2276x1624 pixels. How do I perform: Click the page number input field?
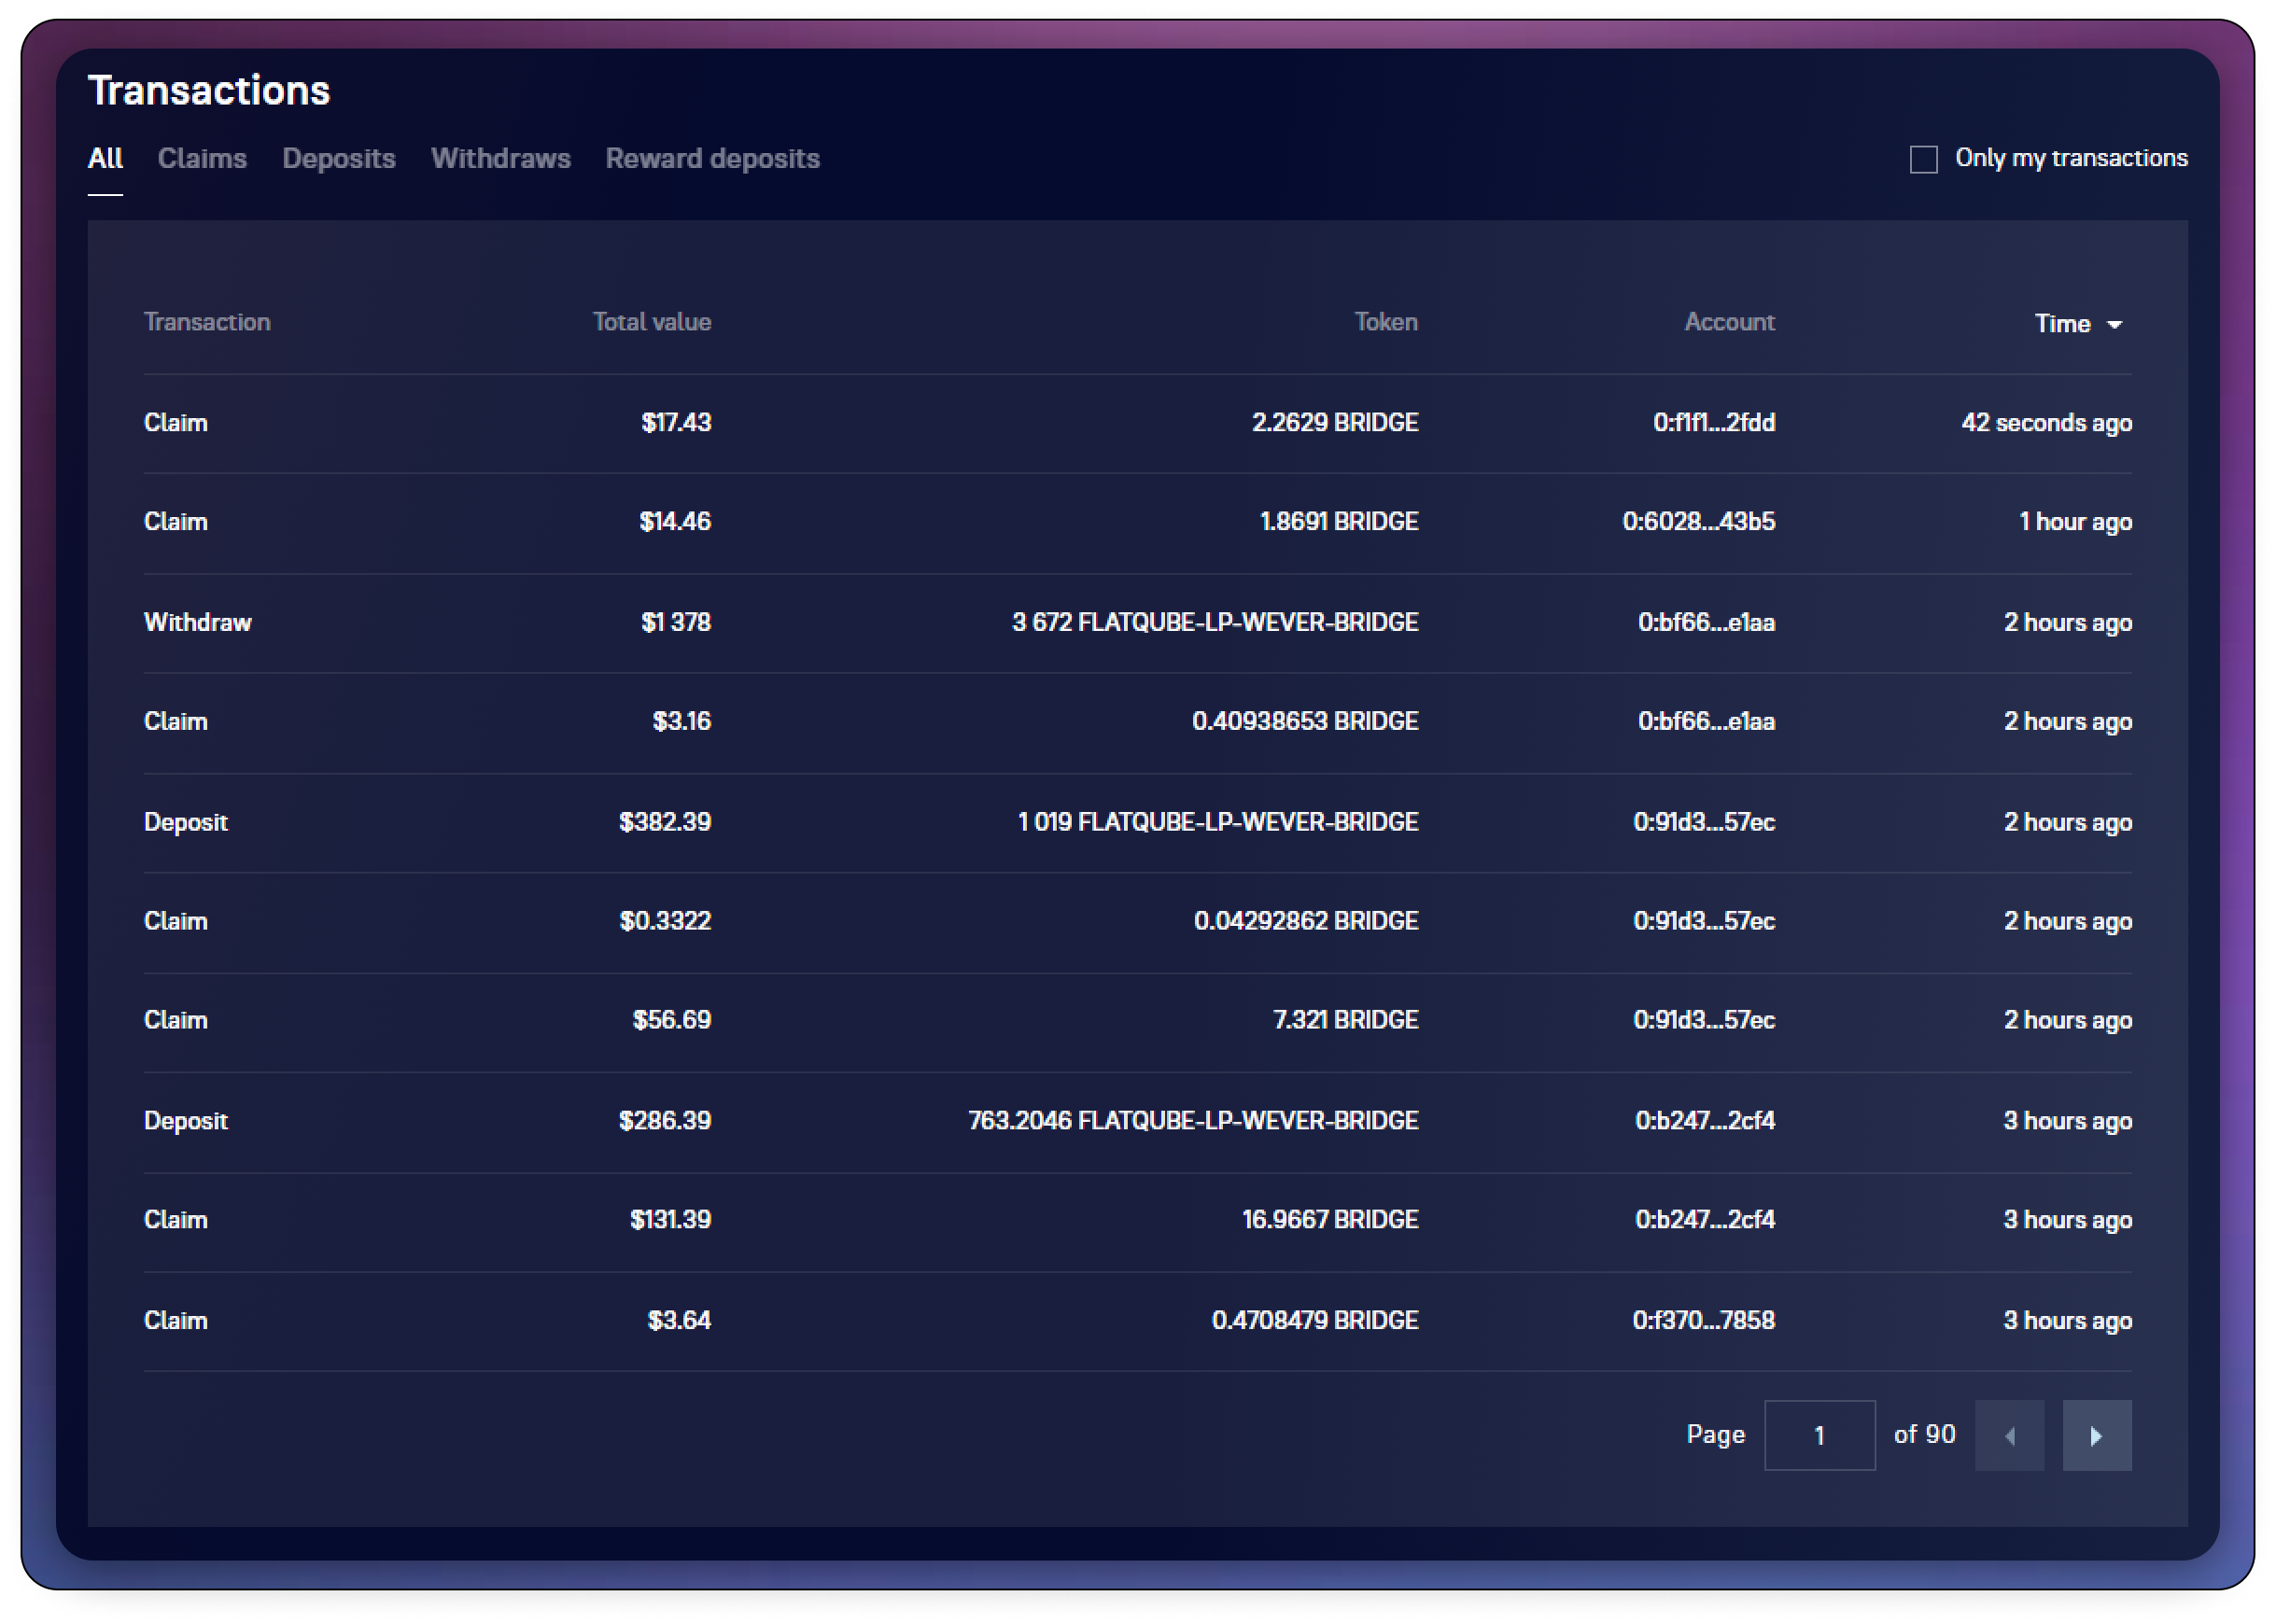1819,1435
